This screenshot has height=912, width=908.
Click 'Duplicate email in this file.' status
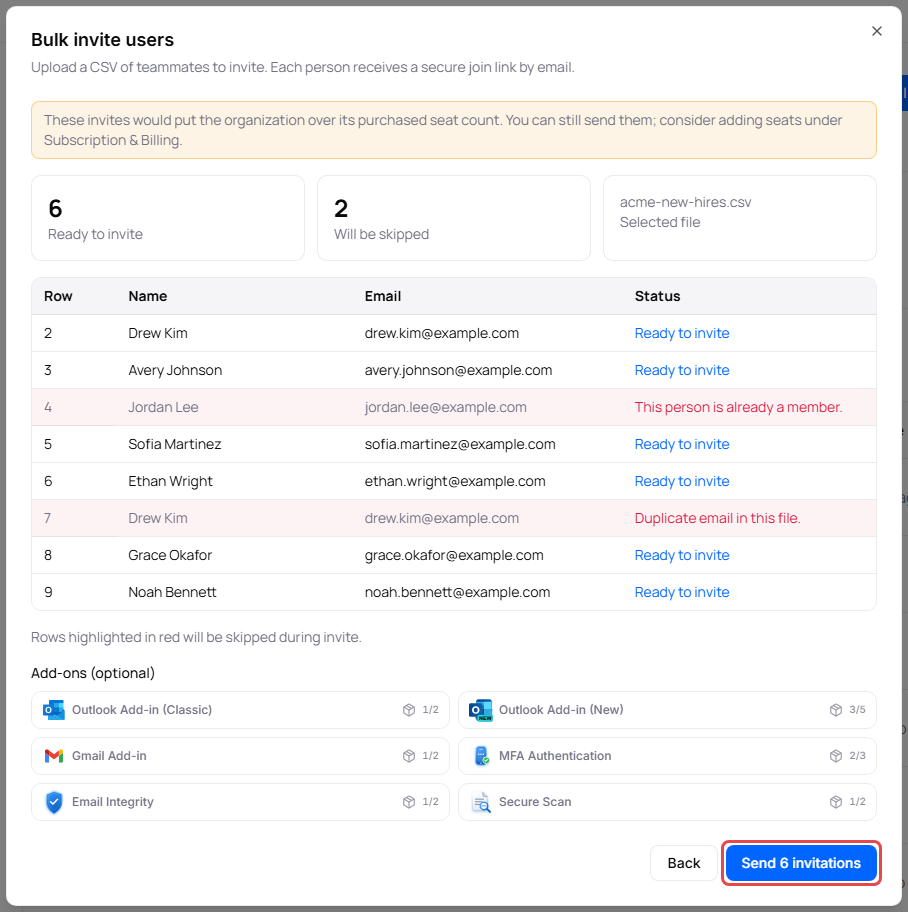(717, 518)
